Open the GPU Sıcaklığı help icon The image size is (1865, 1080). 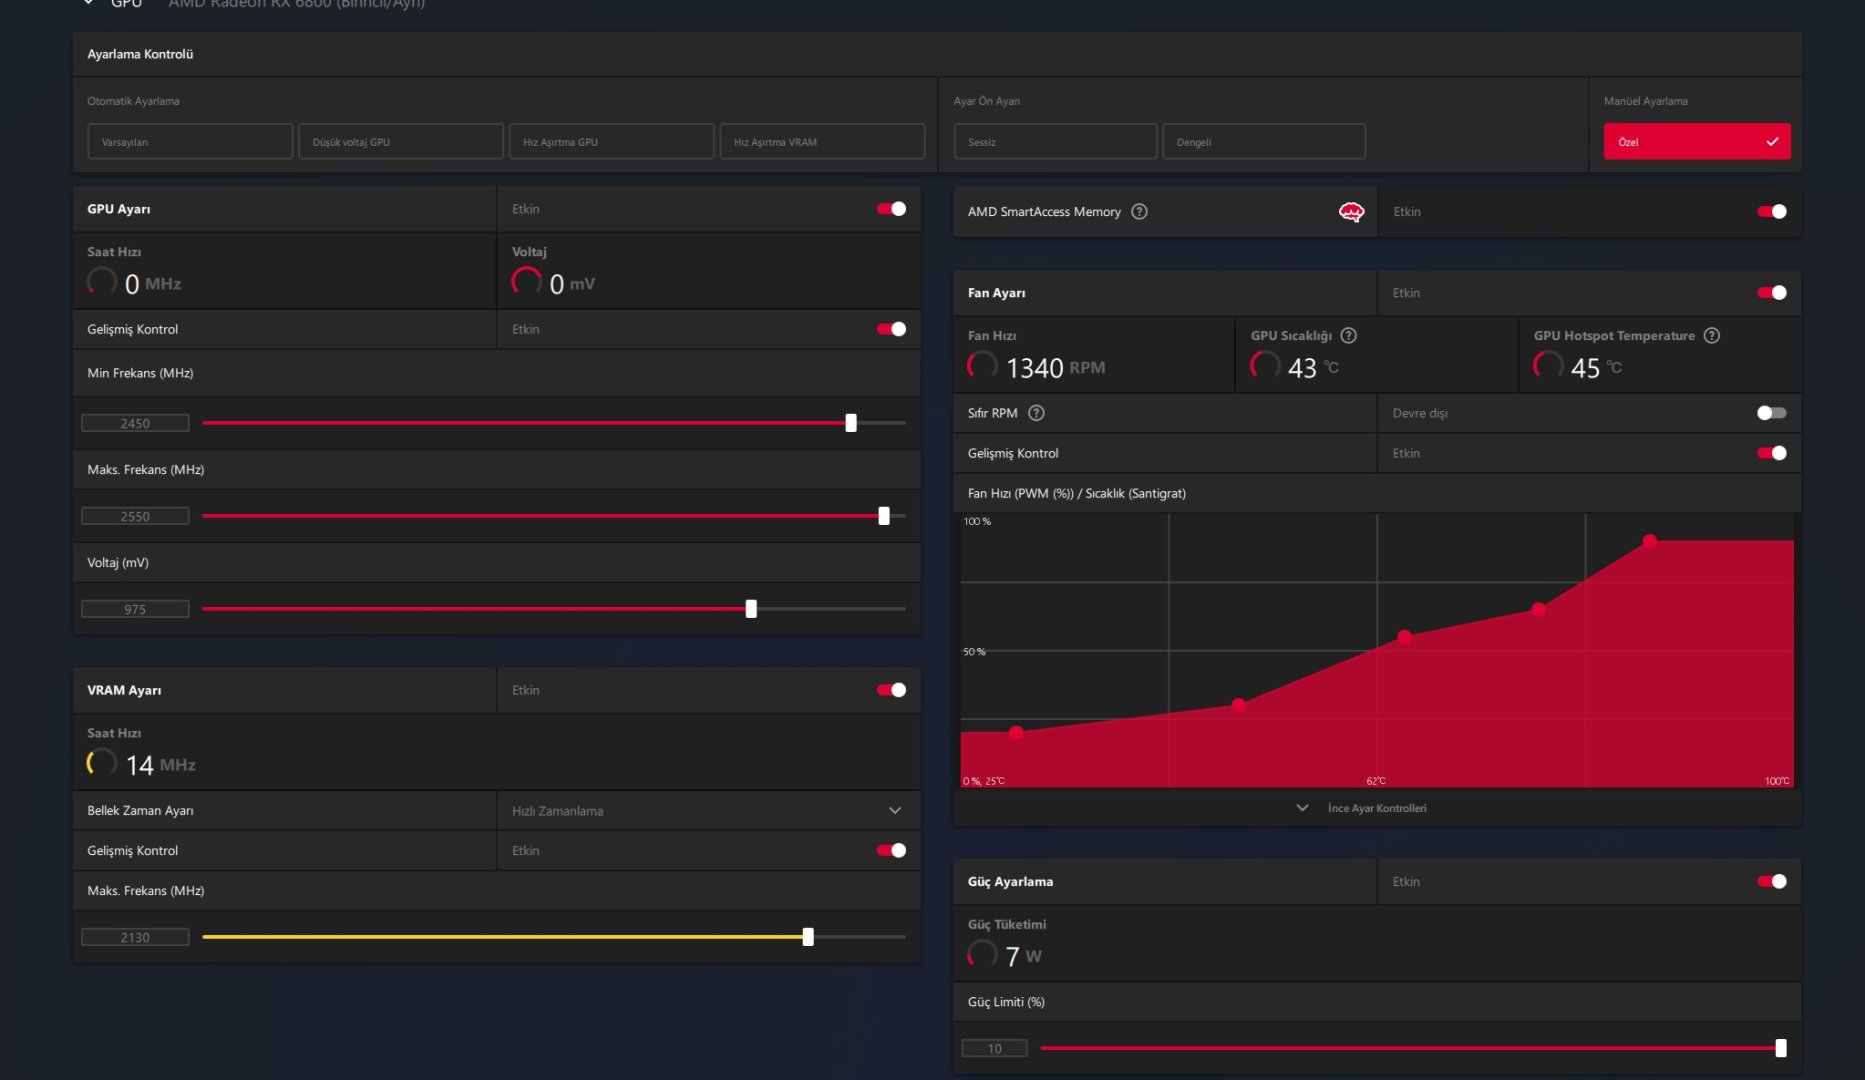click(x=1348, y=336)
